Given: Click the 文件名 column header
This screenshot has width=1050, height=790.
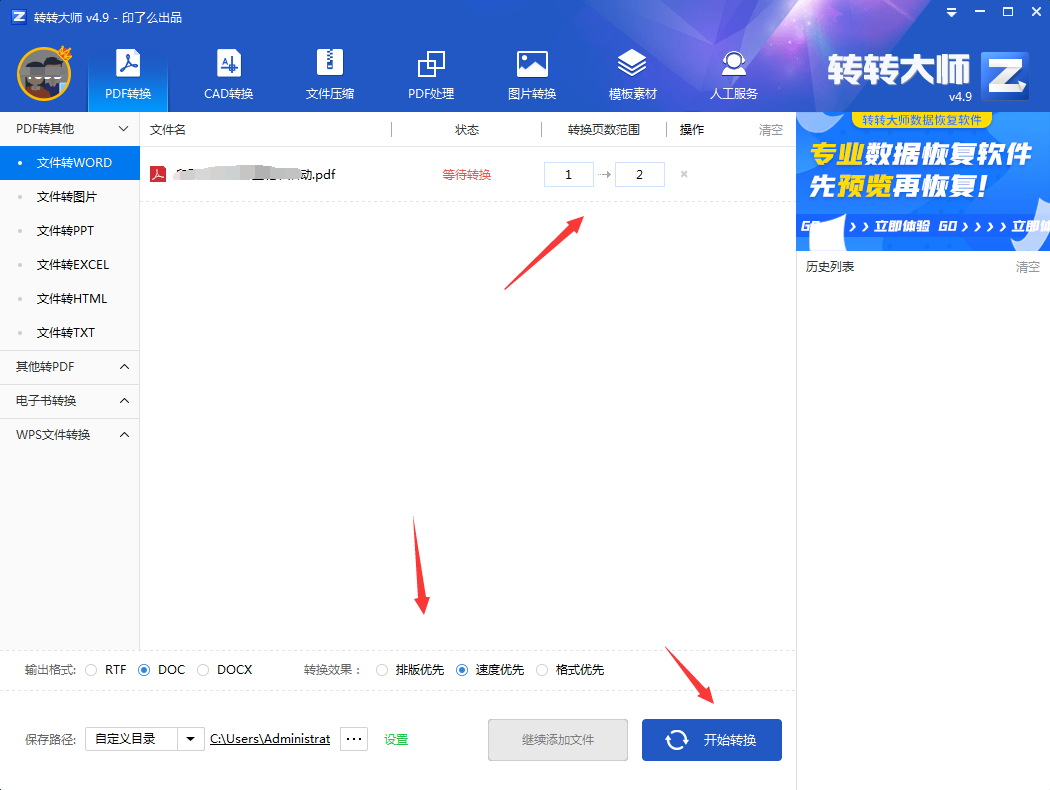Looking at the screenshot, I should pos(167,130).
